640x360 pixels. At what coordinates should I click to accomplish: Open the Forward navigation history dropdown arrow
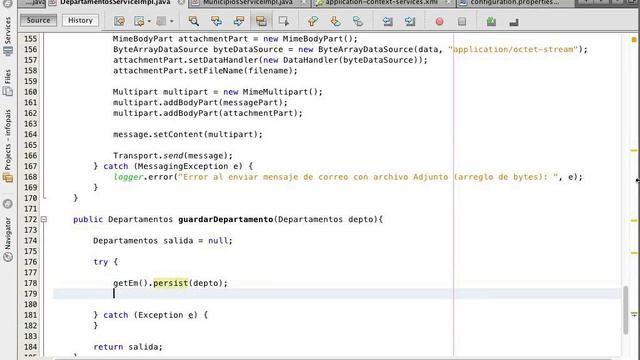click(x=171, y=21)
